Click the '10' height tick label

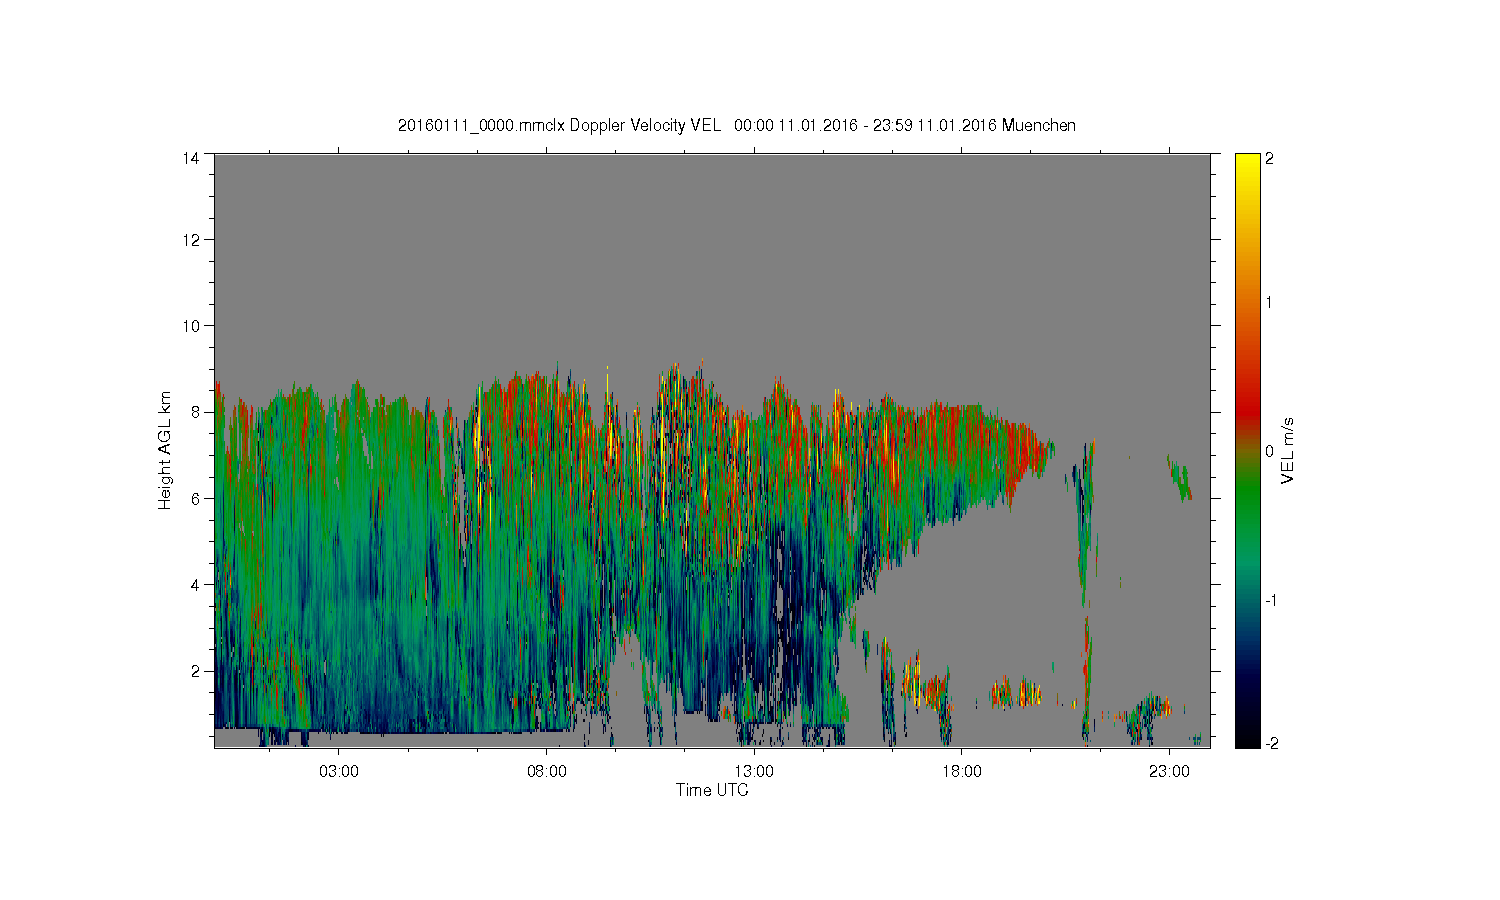tap(190, 326)
